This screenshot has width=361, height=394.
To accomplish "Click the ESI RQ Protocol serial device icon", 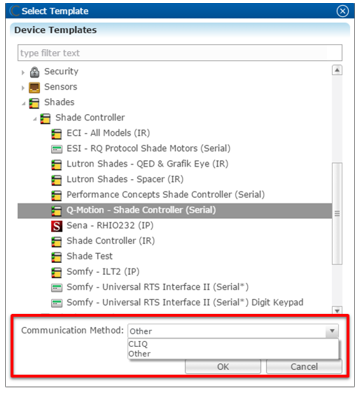I will click(x=57, y=149).
